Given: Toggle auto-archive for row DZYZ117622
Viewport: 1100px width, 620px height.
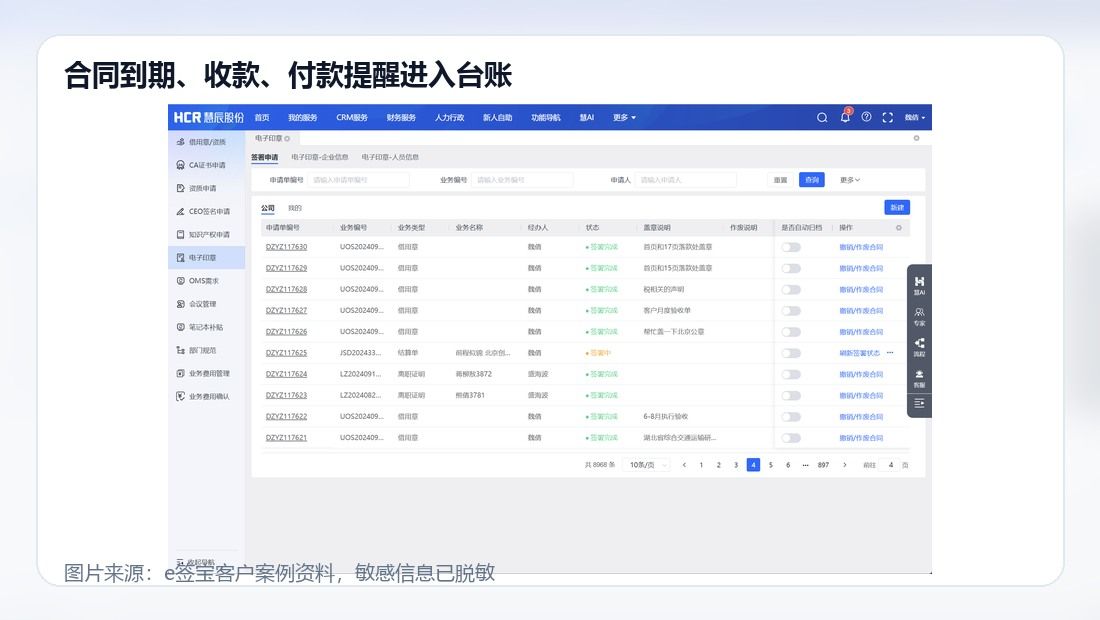Looking at the screenshot, I should pos(791,417).
